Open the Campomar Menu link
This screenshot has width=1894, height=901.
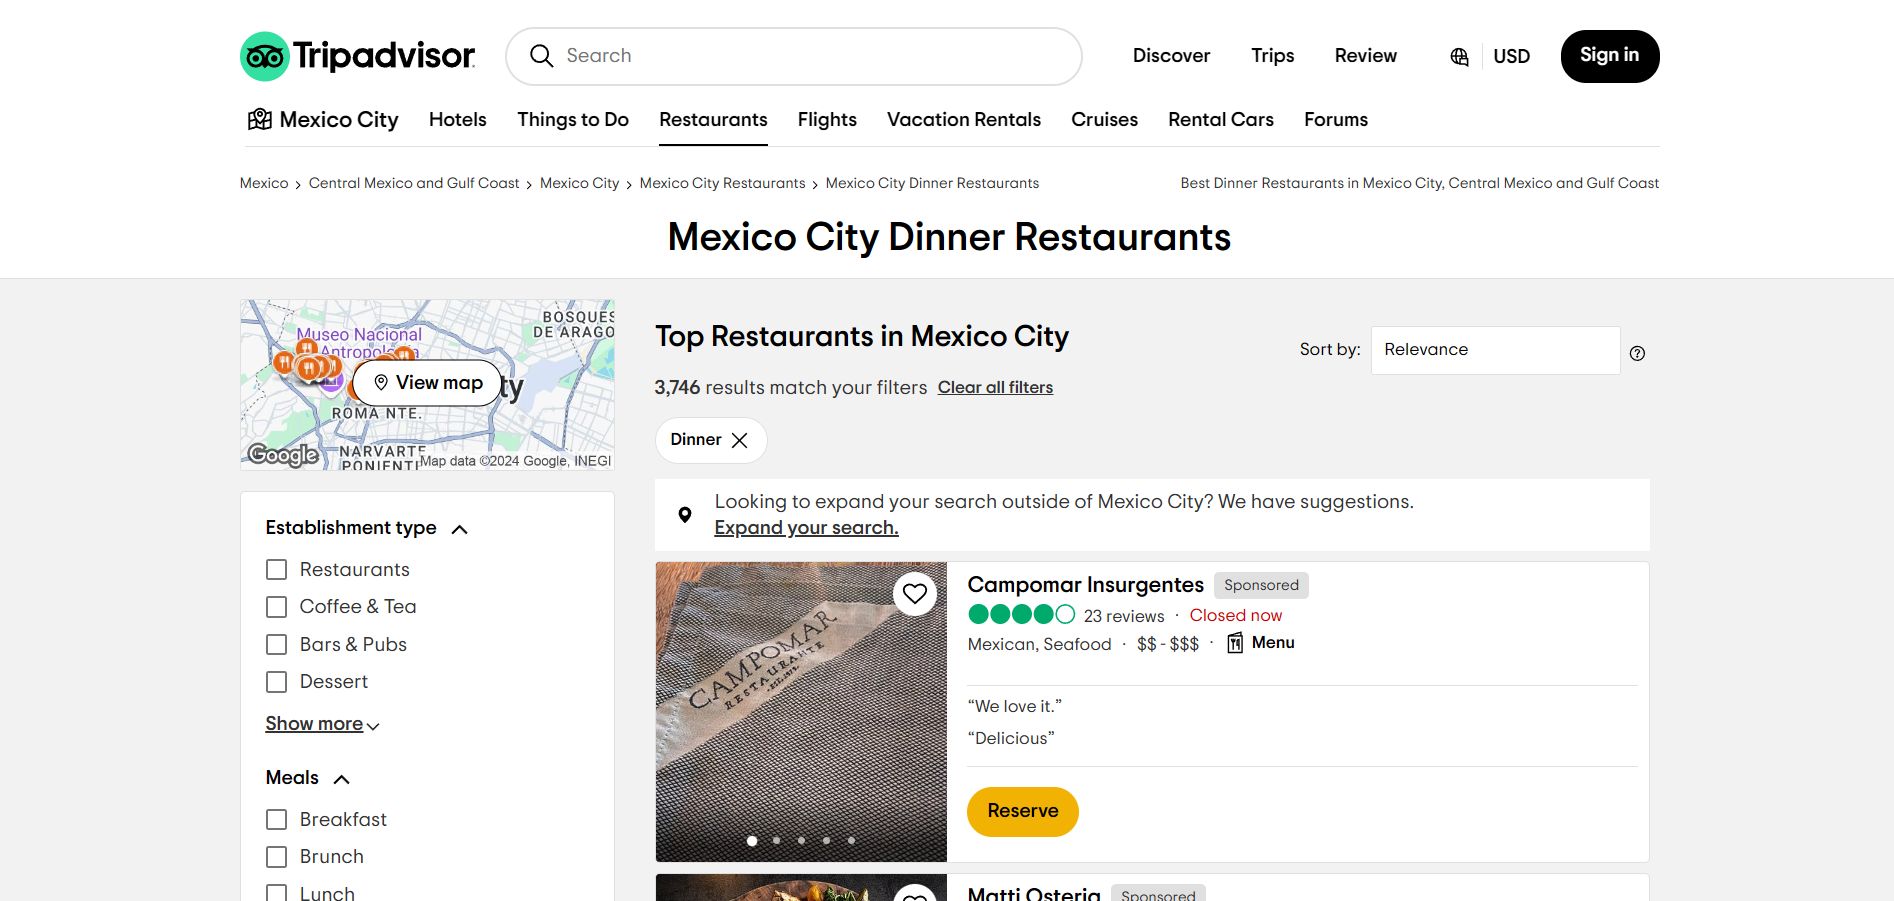[1273, 643]
